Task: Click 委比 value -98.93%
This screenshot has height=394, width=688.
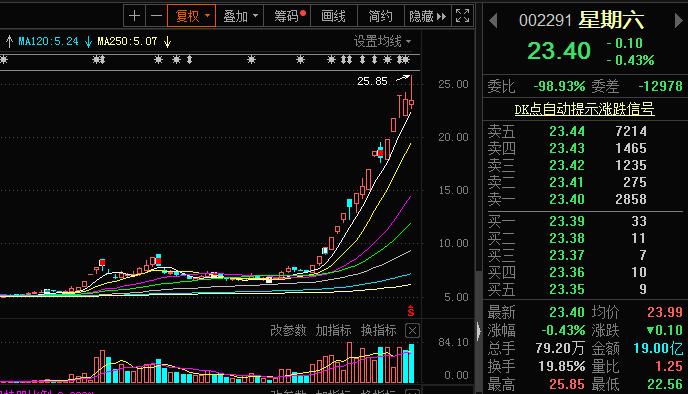Action: point(559,86)
